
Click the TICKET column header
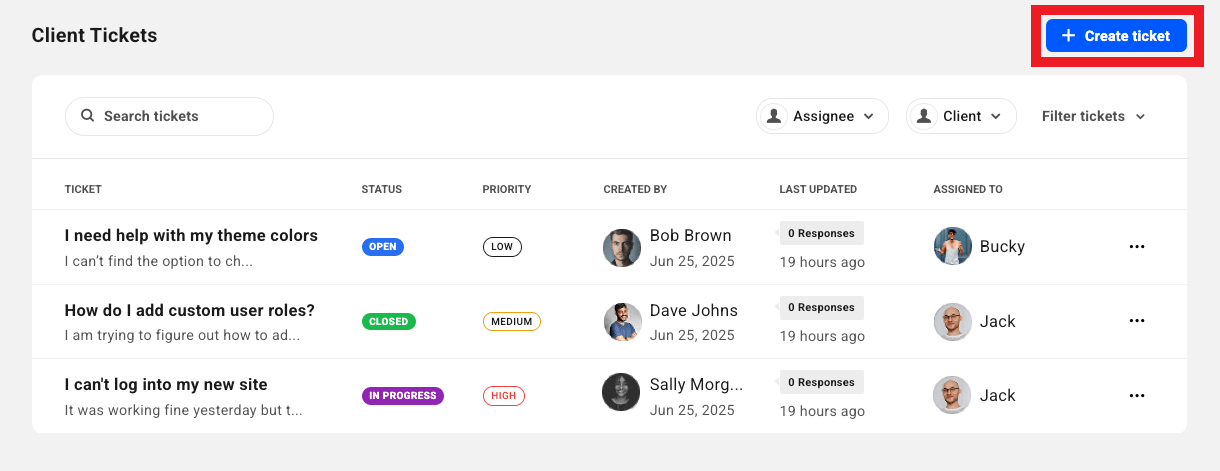(x=83, y=189)
